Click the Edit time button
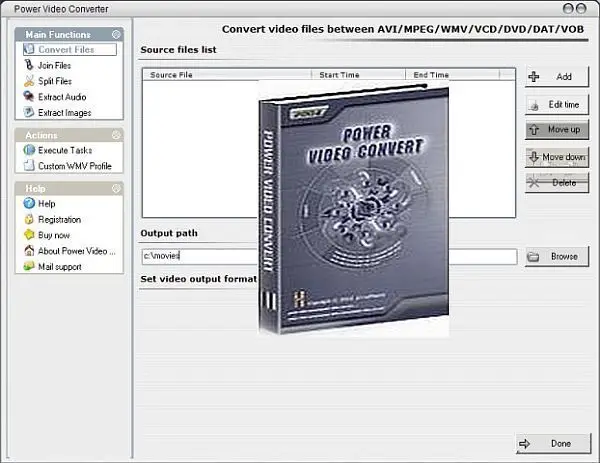Viewport: 600px width, 463px height. [557, 104]
